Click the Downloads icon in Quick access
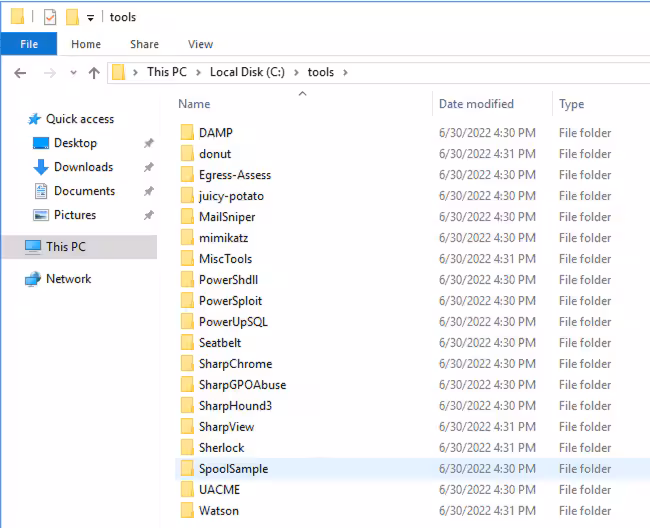 pos(41,167)
